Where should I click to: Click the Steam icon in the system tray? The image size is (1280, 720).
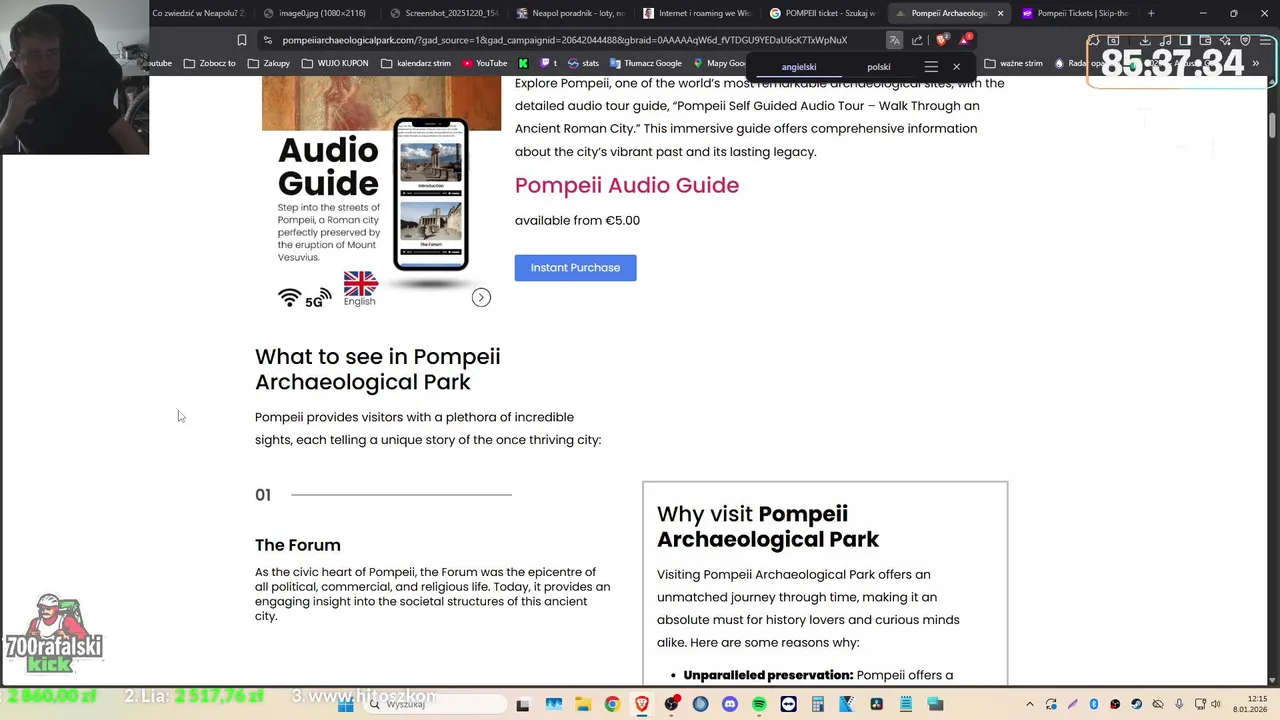point(1136,705)
